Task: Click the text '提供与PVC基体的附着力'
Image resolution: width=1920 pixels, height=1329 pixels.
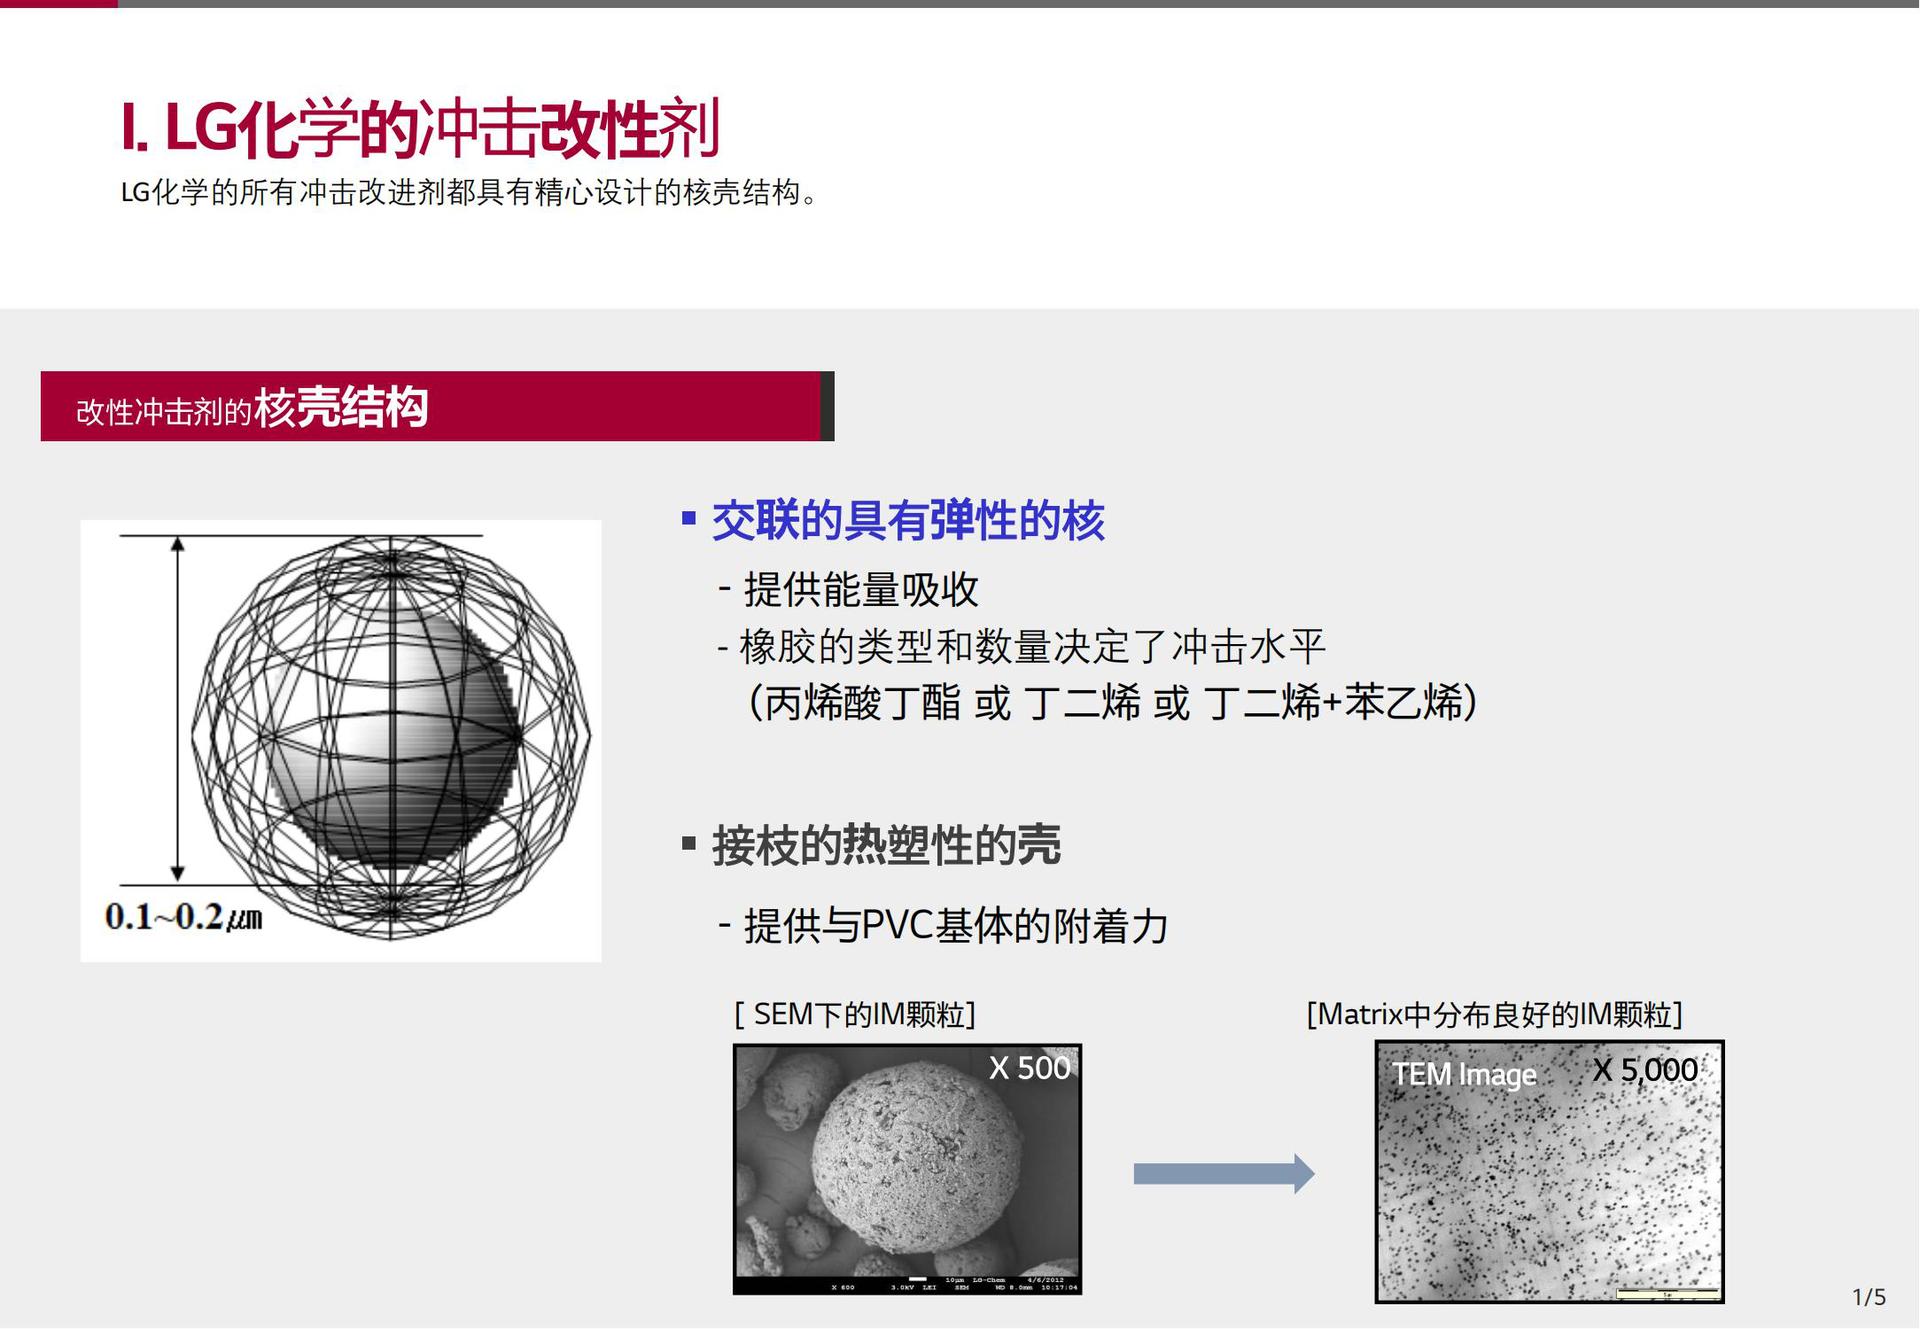Action: [955, 926]
